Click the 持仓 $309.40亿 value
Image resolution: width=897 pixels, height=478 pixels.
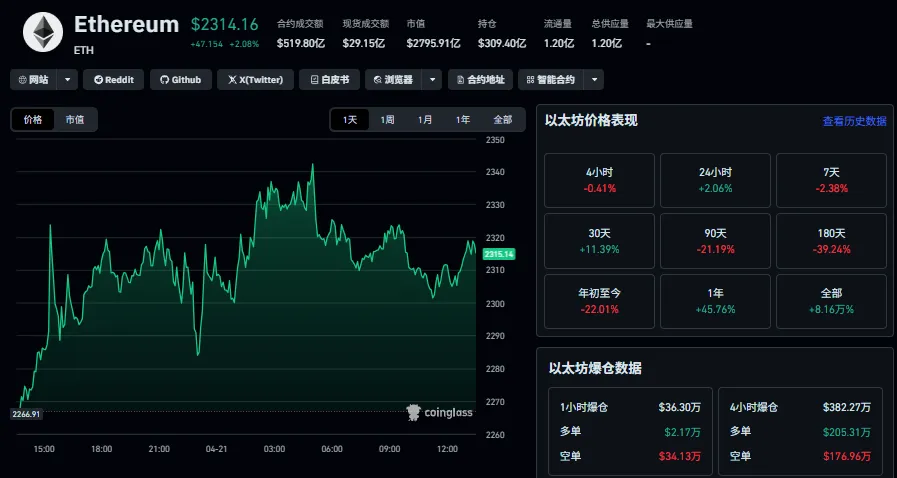point(502,43)
